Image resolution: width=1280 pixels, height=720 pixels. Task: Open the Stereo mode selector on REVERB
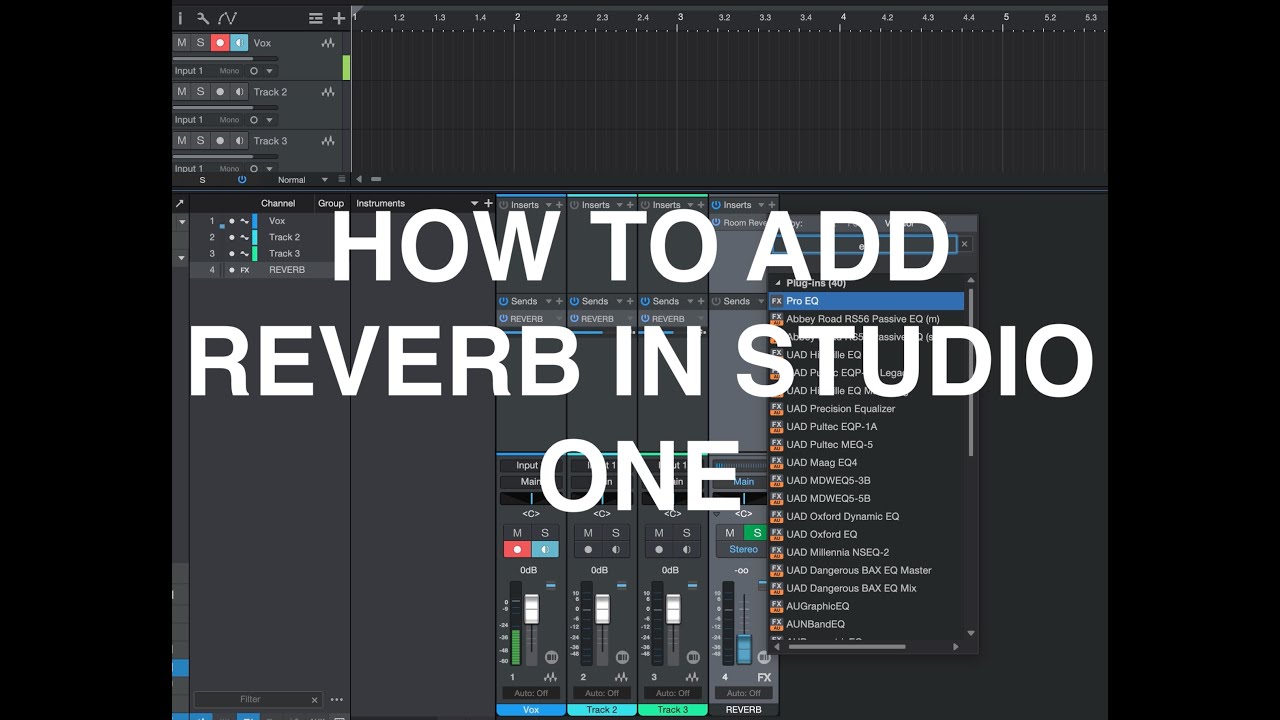coord(743,549)
